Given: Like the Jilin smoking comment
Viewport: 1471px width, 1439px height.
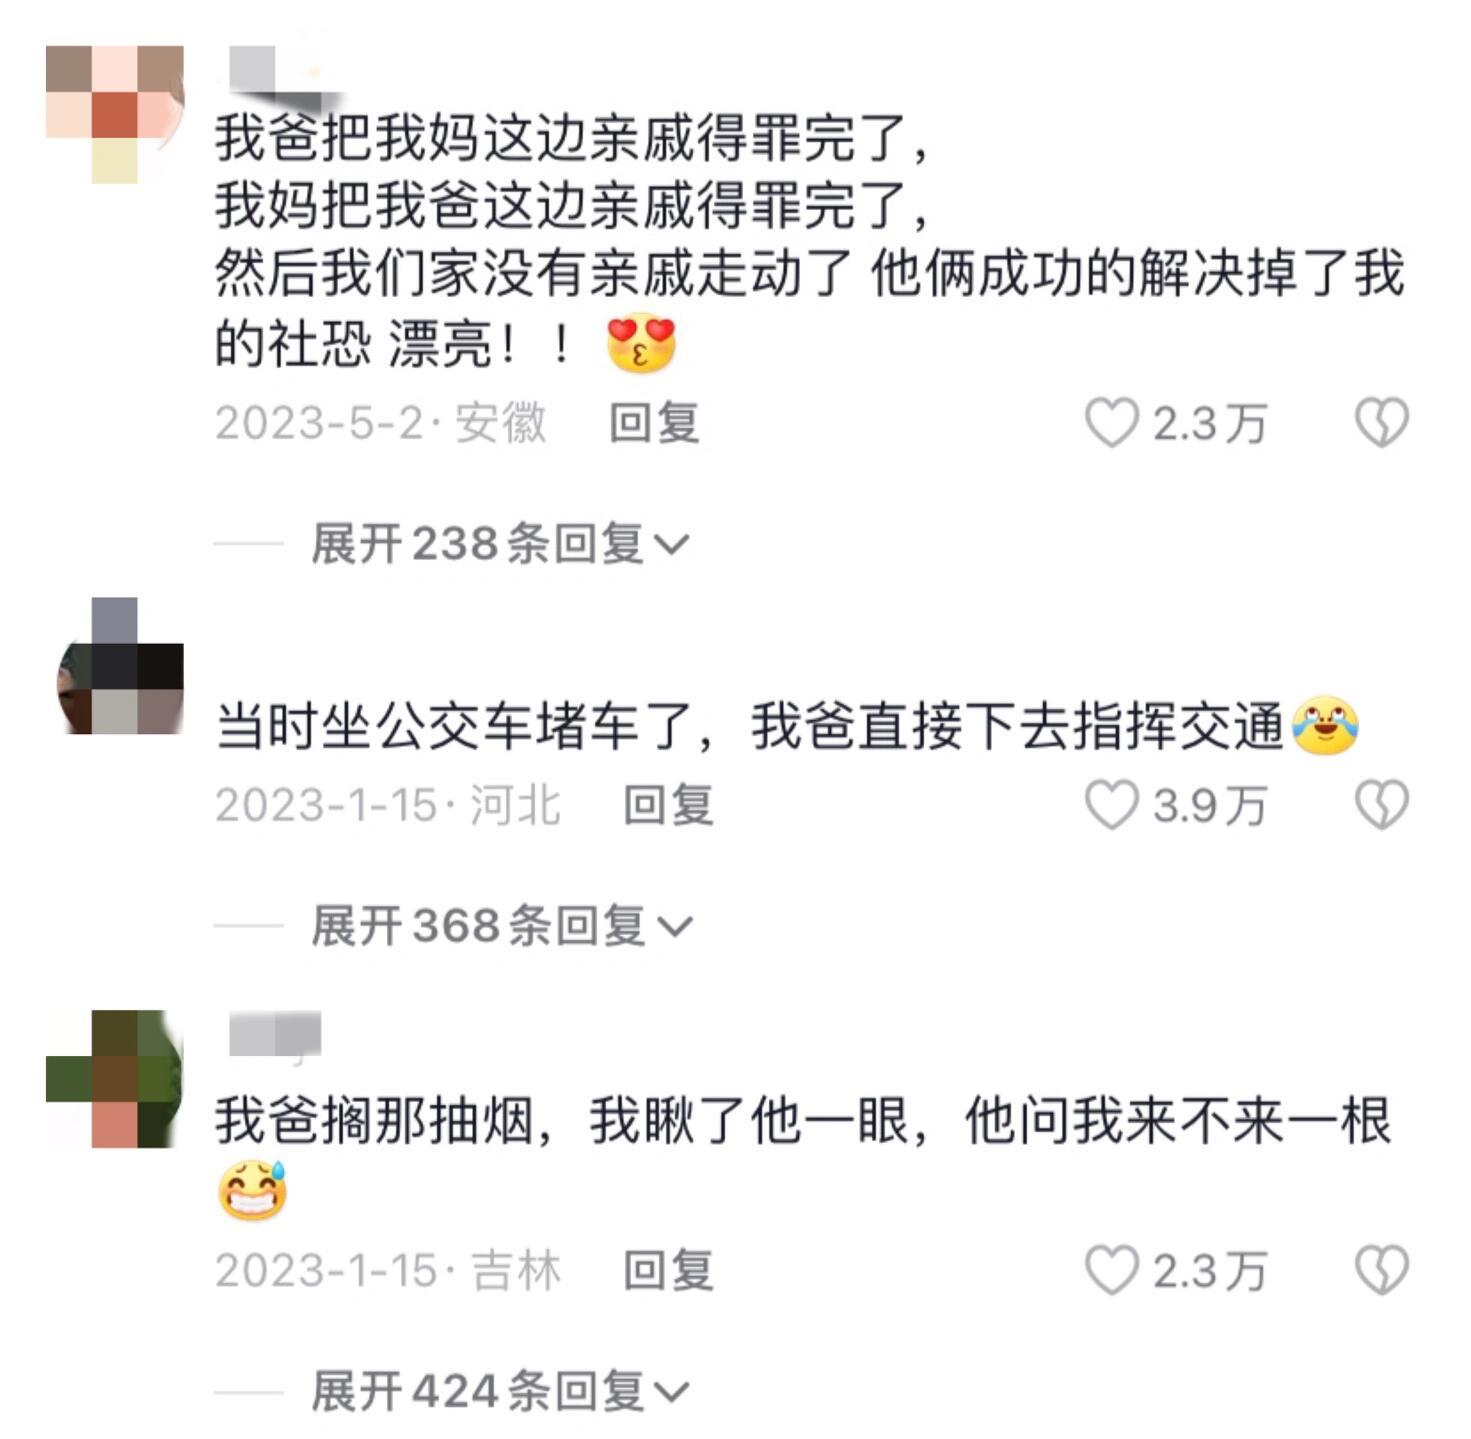Looking at the screenshot, I should [1112, 1270].
